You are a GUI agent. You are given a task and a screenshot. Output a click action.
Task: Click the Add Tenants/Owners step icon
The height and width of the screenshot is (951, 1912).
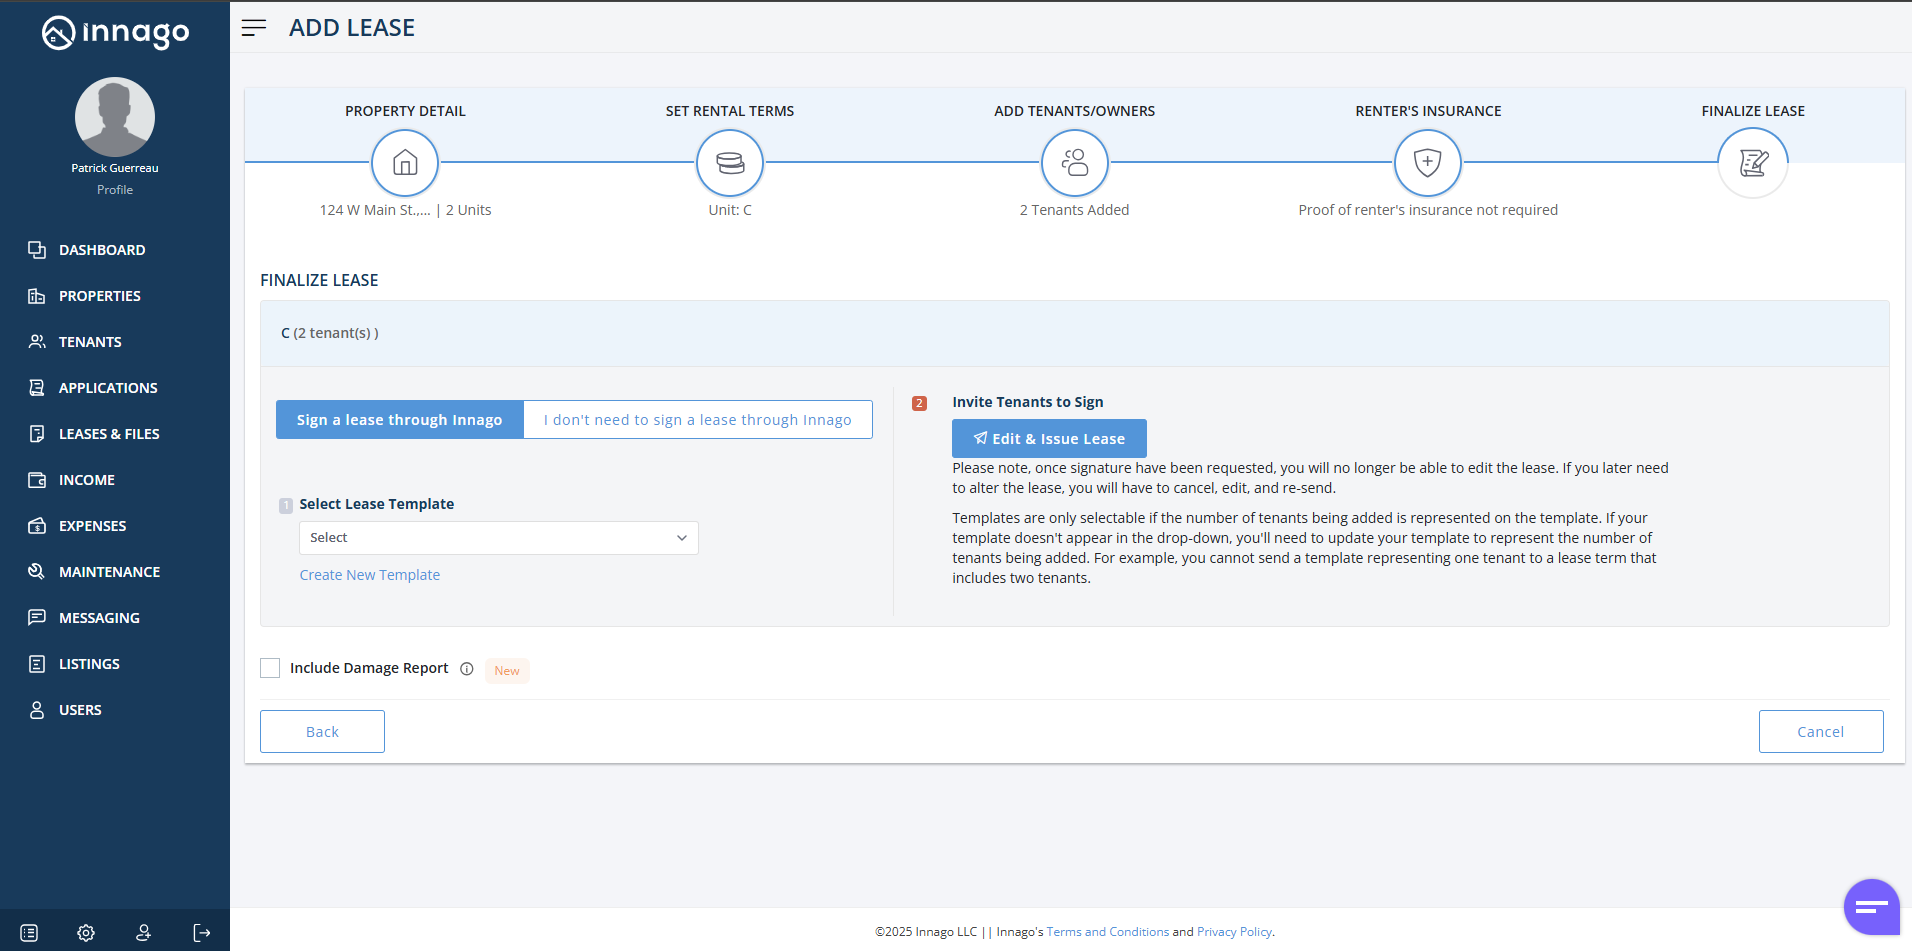coord(1074,163)
